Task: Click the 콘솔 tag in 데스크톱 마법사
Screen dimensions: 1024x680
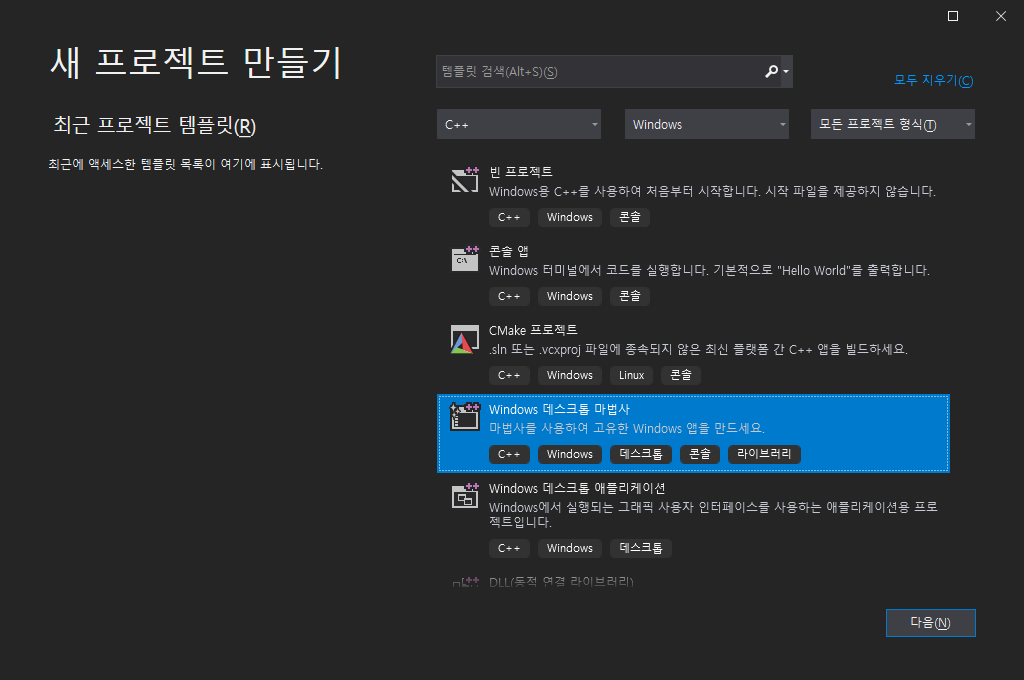Action: point(699,454)
